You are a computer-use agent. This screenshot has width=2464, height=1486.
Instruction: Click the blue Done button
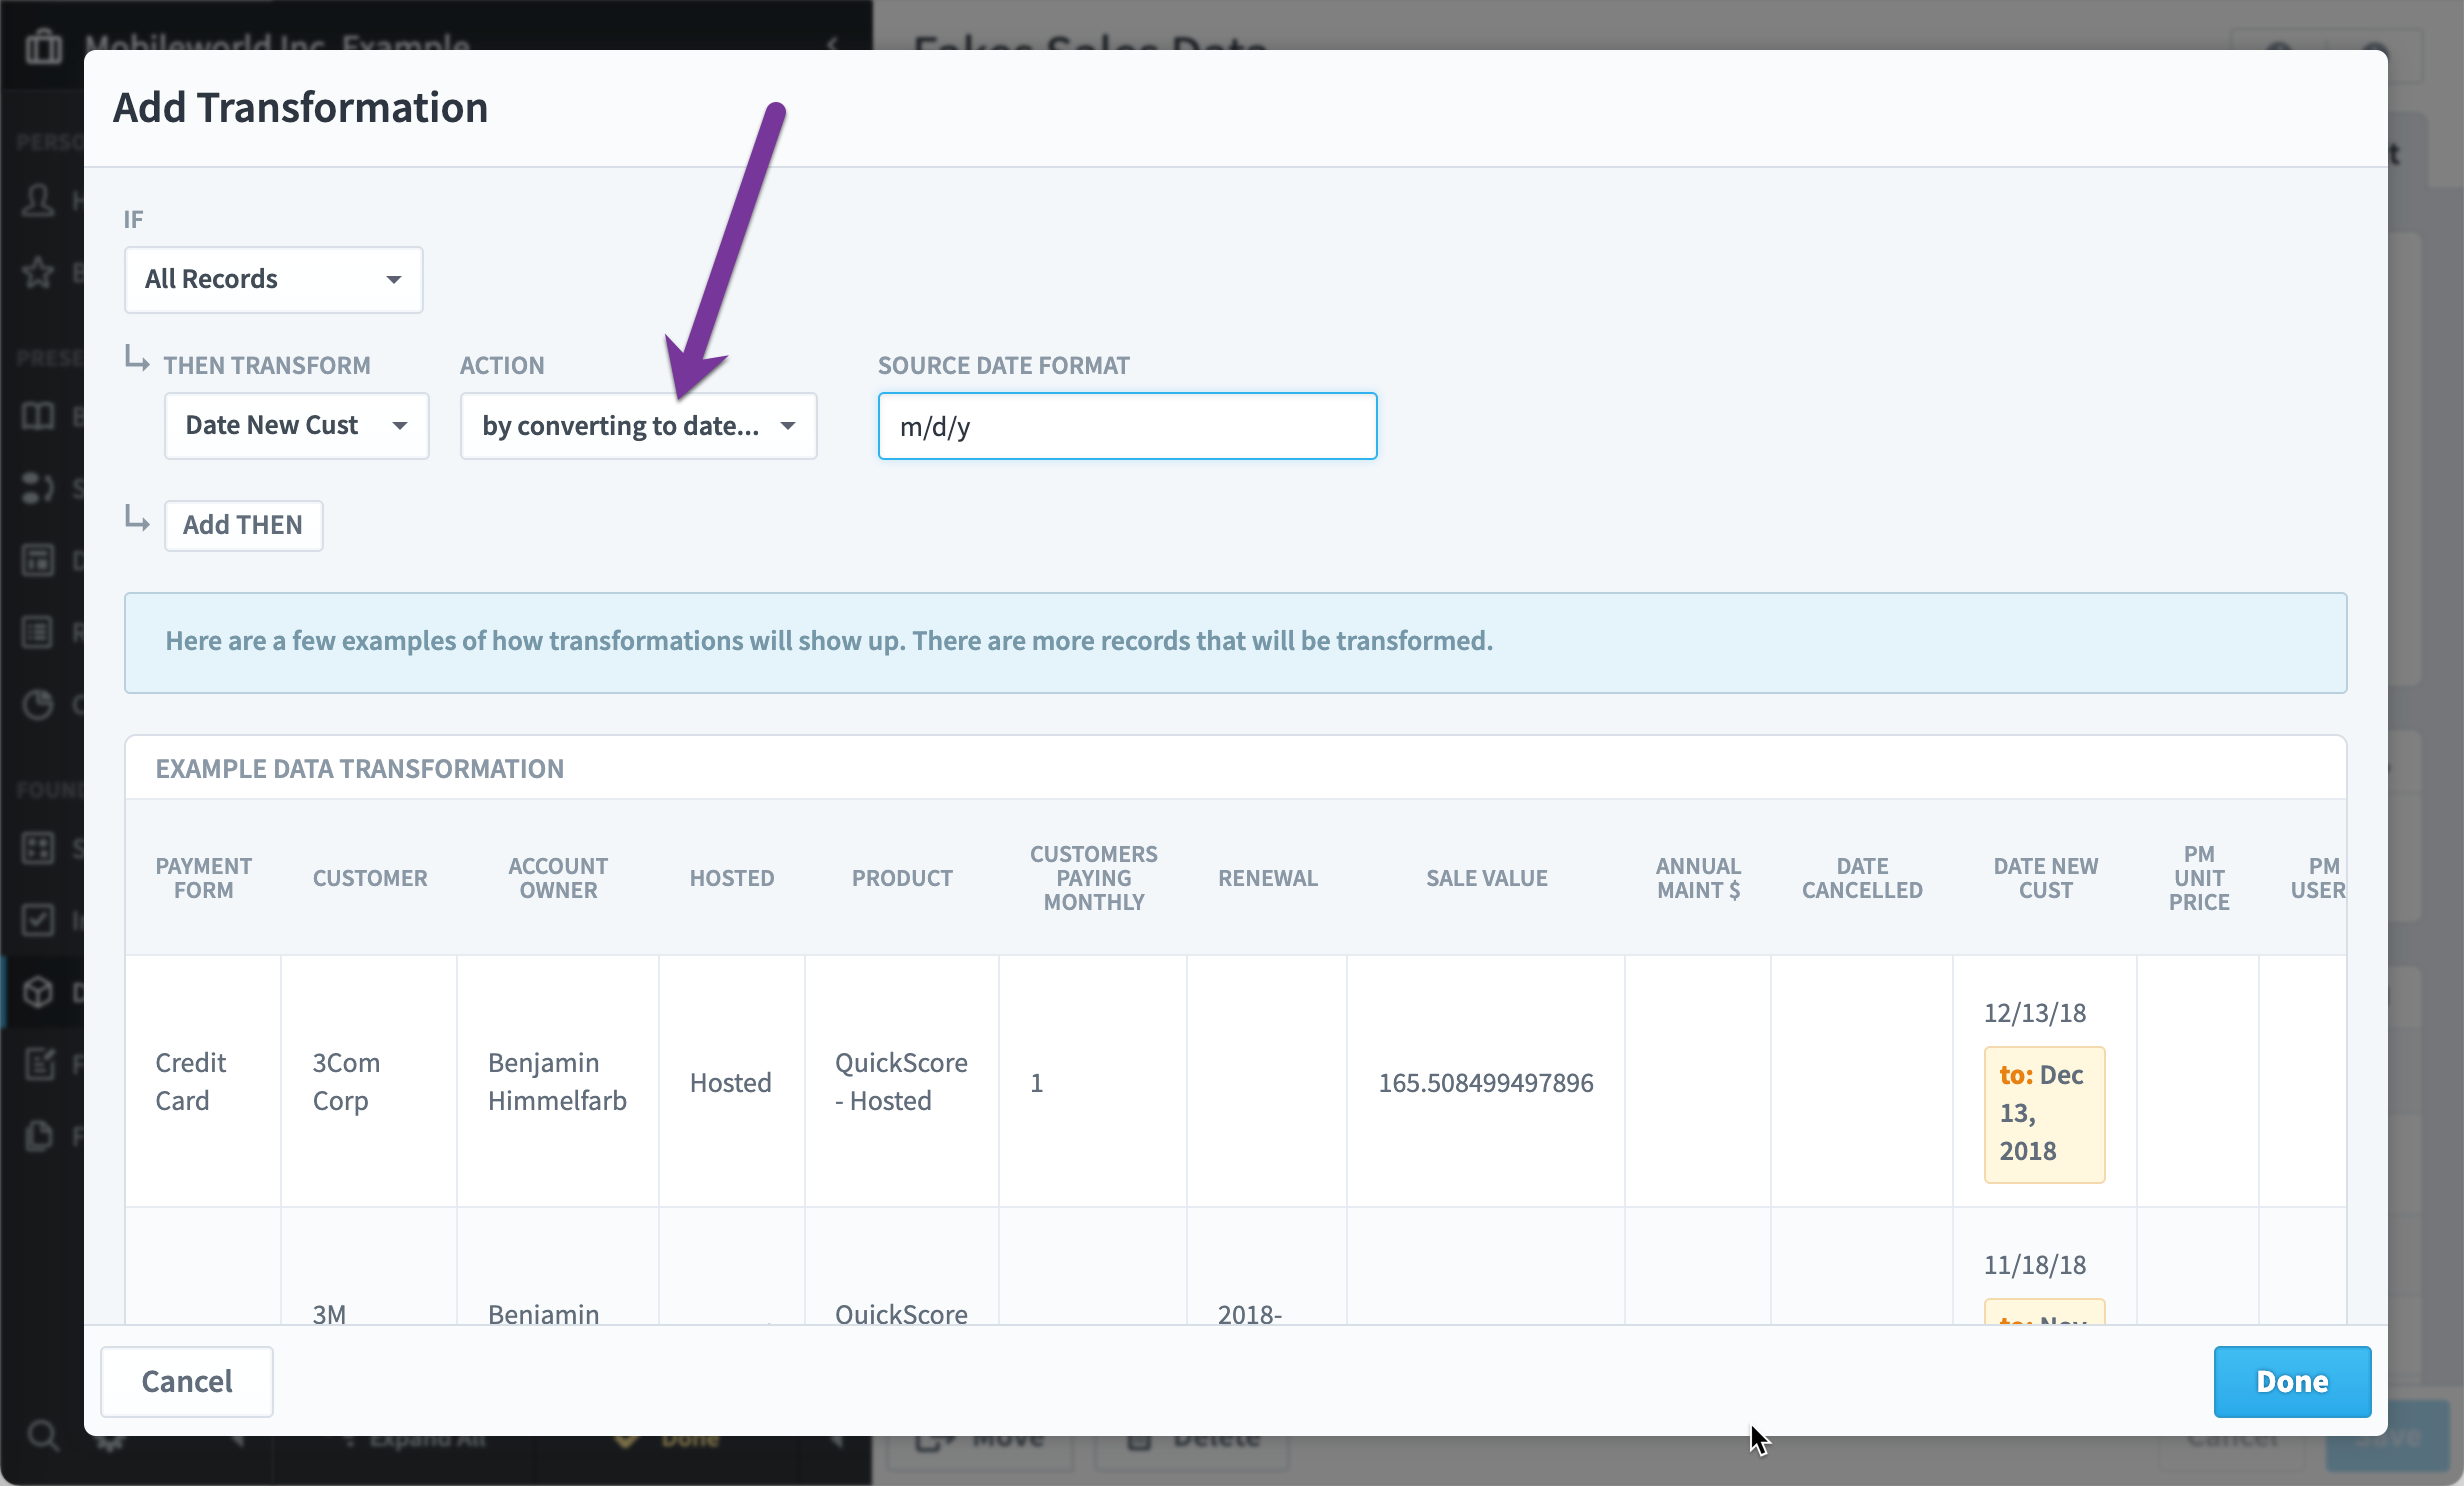(x=2292, y=1381)
